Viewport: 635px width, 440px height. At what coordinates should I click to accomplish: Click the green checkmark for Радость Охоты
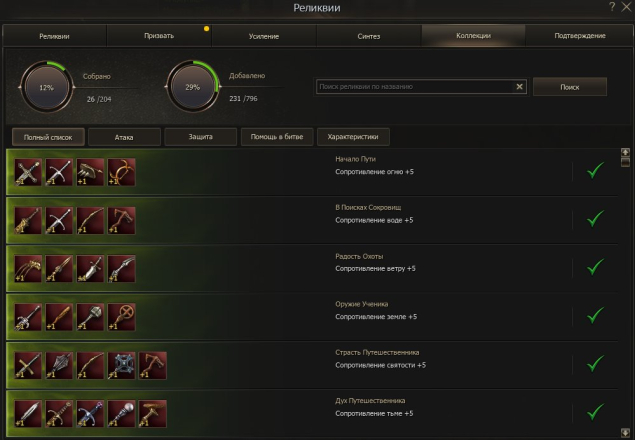pos(595,267)
